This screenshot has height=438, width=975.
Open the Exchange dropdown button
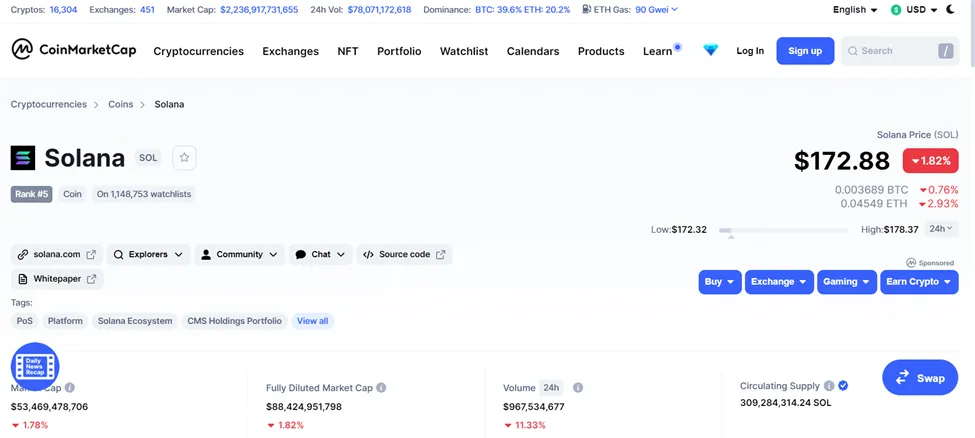coord(780,282)
